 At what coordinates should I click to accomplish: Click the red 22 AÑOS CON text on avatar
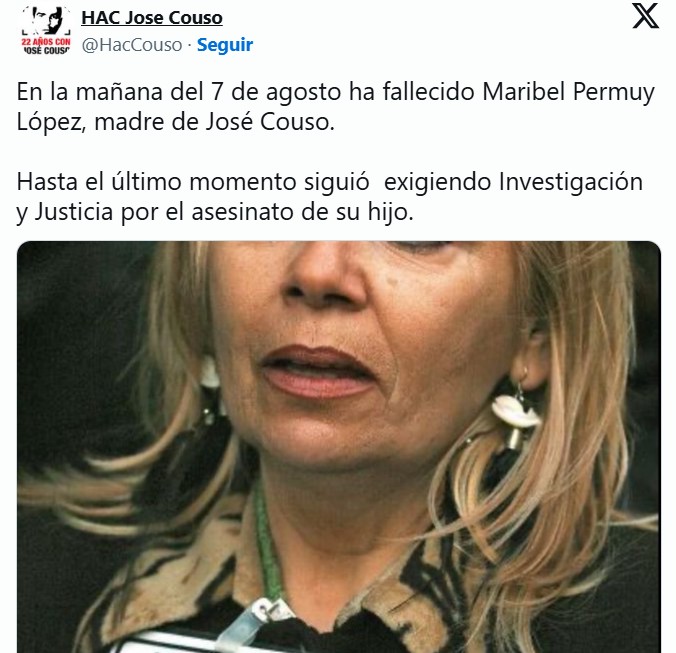tap(46, 42)
